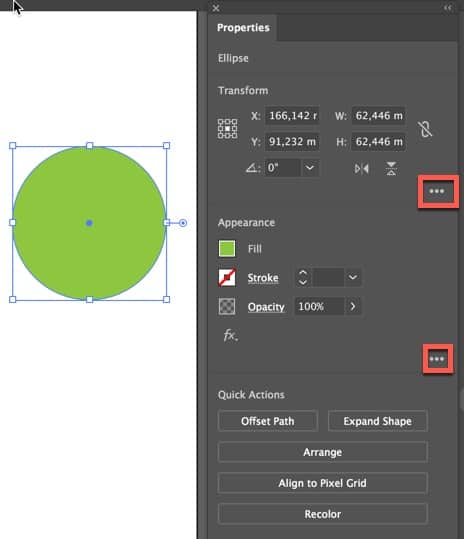Screen dimensions: 464x539
Task: Collapse the panel with double-arrow icon
Action: [x=448, y=8]
